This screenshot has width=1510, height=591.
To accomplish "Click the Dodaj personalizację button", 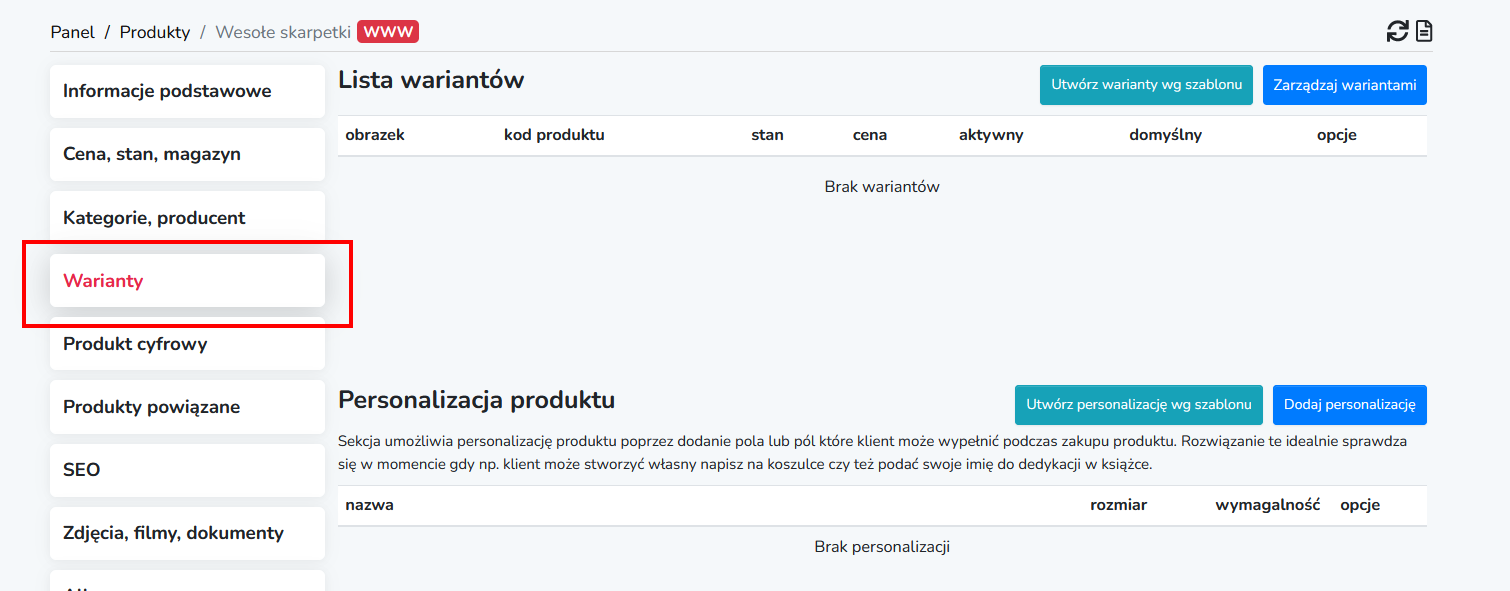I will (x=1350, y=405).
